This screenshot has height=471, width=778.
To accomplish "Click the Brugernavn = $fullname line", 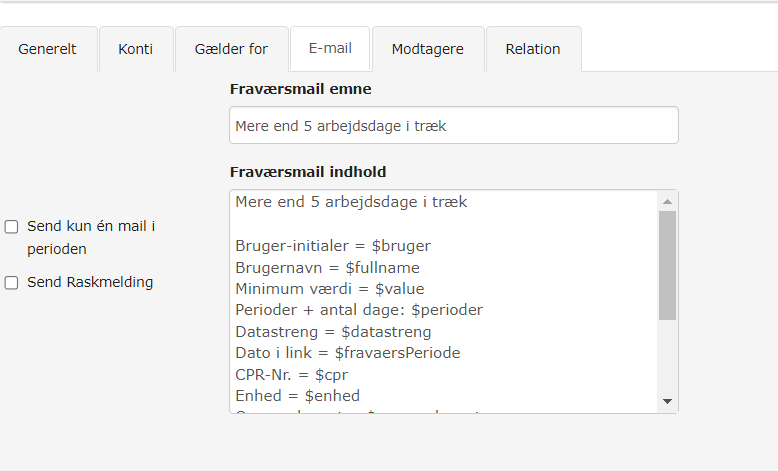I will coord(327,267).
